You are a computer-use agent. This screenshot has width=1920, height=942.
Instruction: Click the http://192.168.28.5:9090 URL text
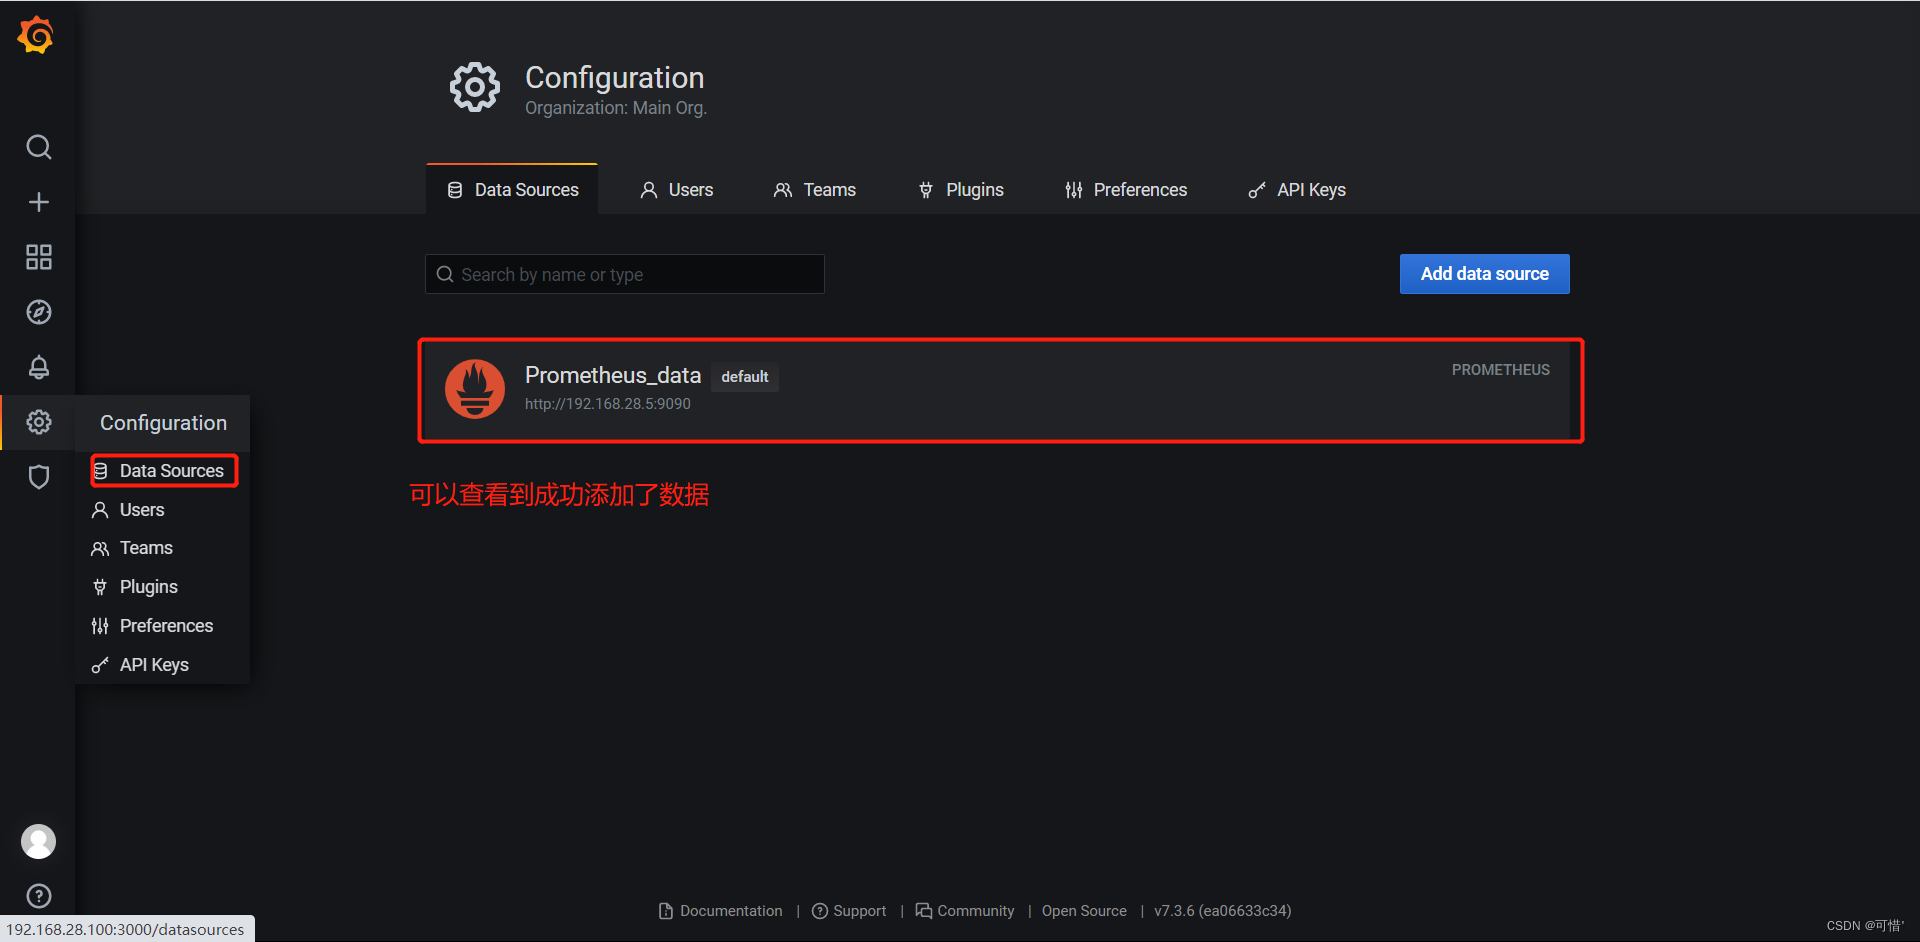click(x=608, y=404)
